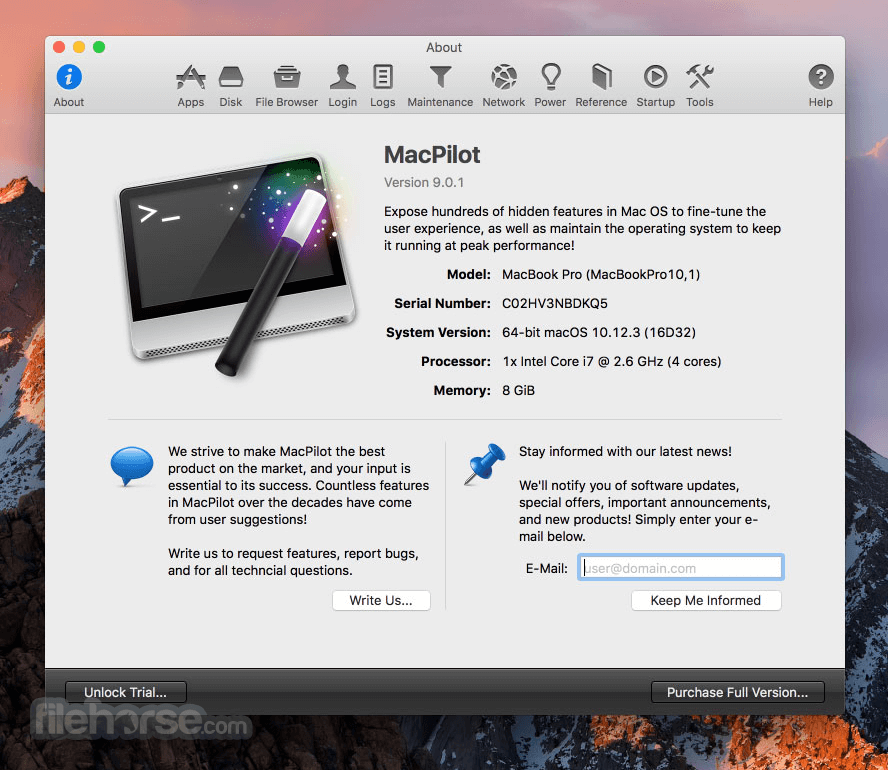Click the model value MacBook Pro (MacBookPro10,1)

coord(601,275)
